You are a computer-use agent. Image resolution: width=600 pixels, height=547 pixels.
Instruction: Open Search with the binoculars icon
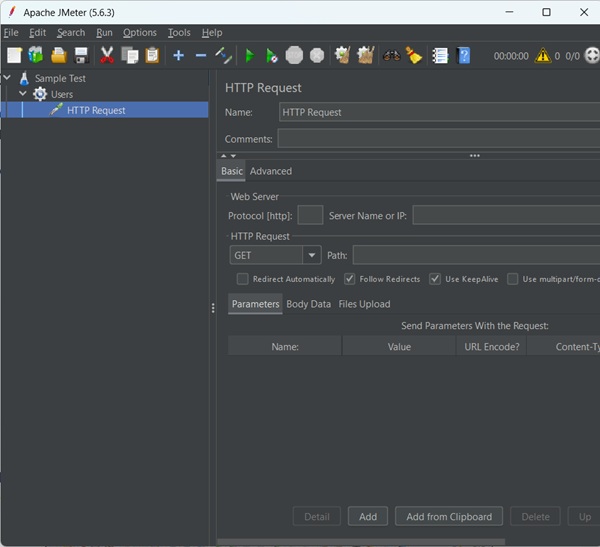click(391, 56)
